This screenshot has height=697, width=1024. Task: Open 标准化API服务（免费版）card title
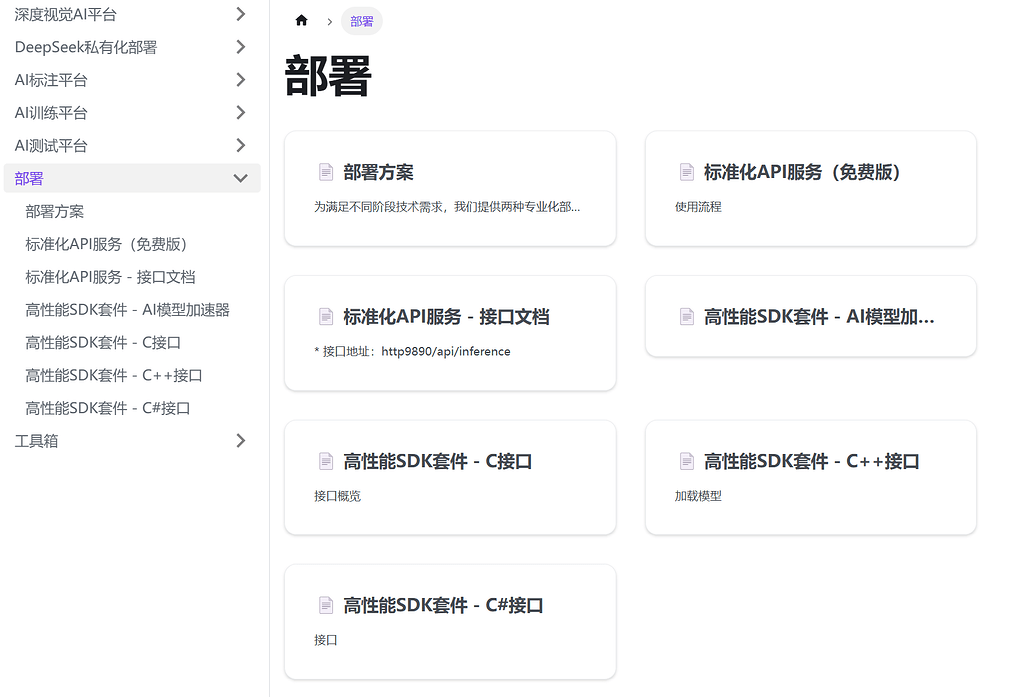click(x=802, y=172)
